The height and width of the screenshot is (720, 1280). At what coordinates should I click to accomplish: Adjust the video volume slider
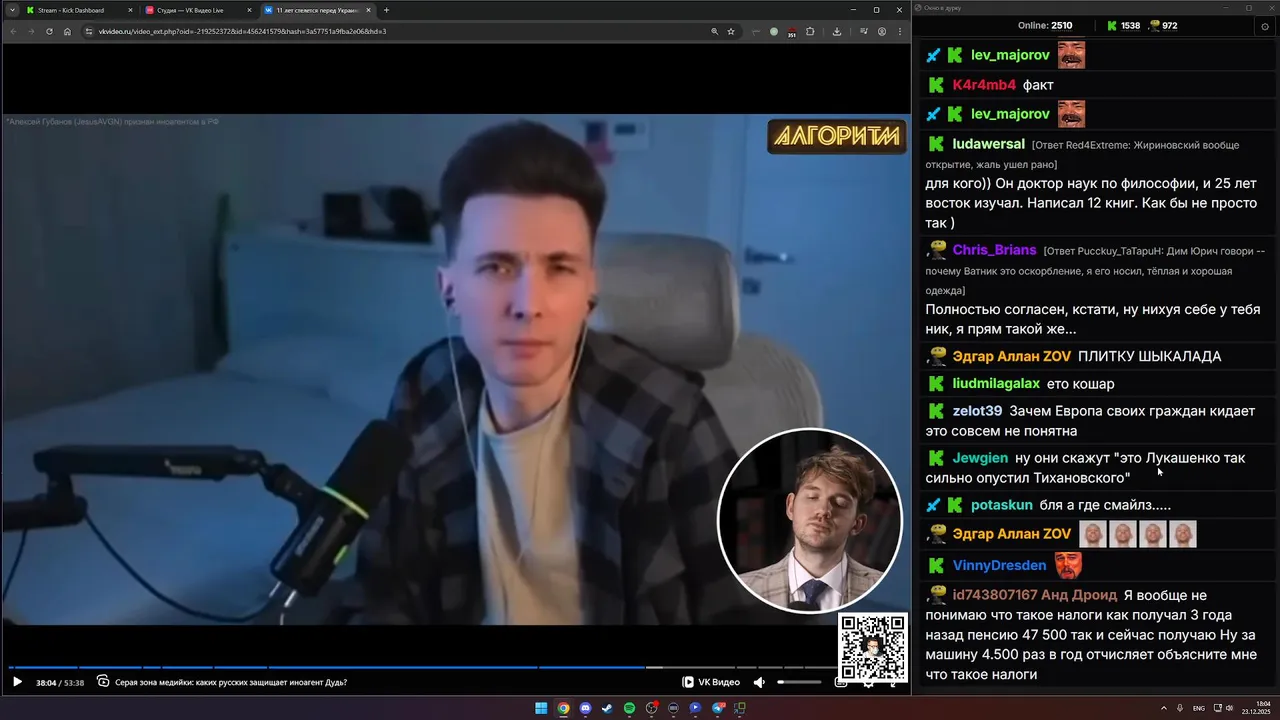point(799,682)
